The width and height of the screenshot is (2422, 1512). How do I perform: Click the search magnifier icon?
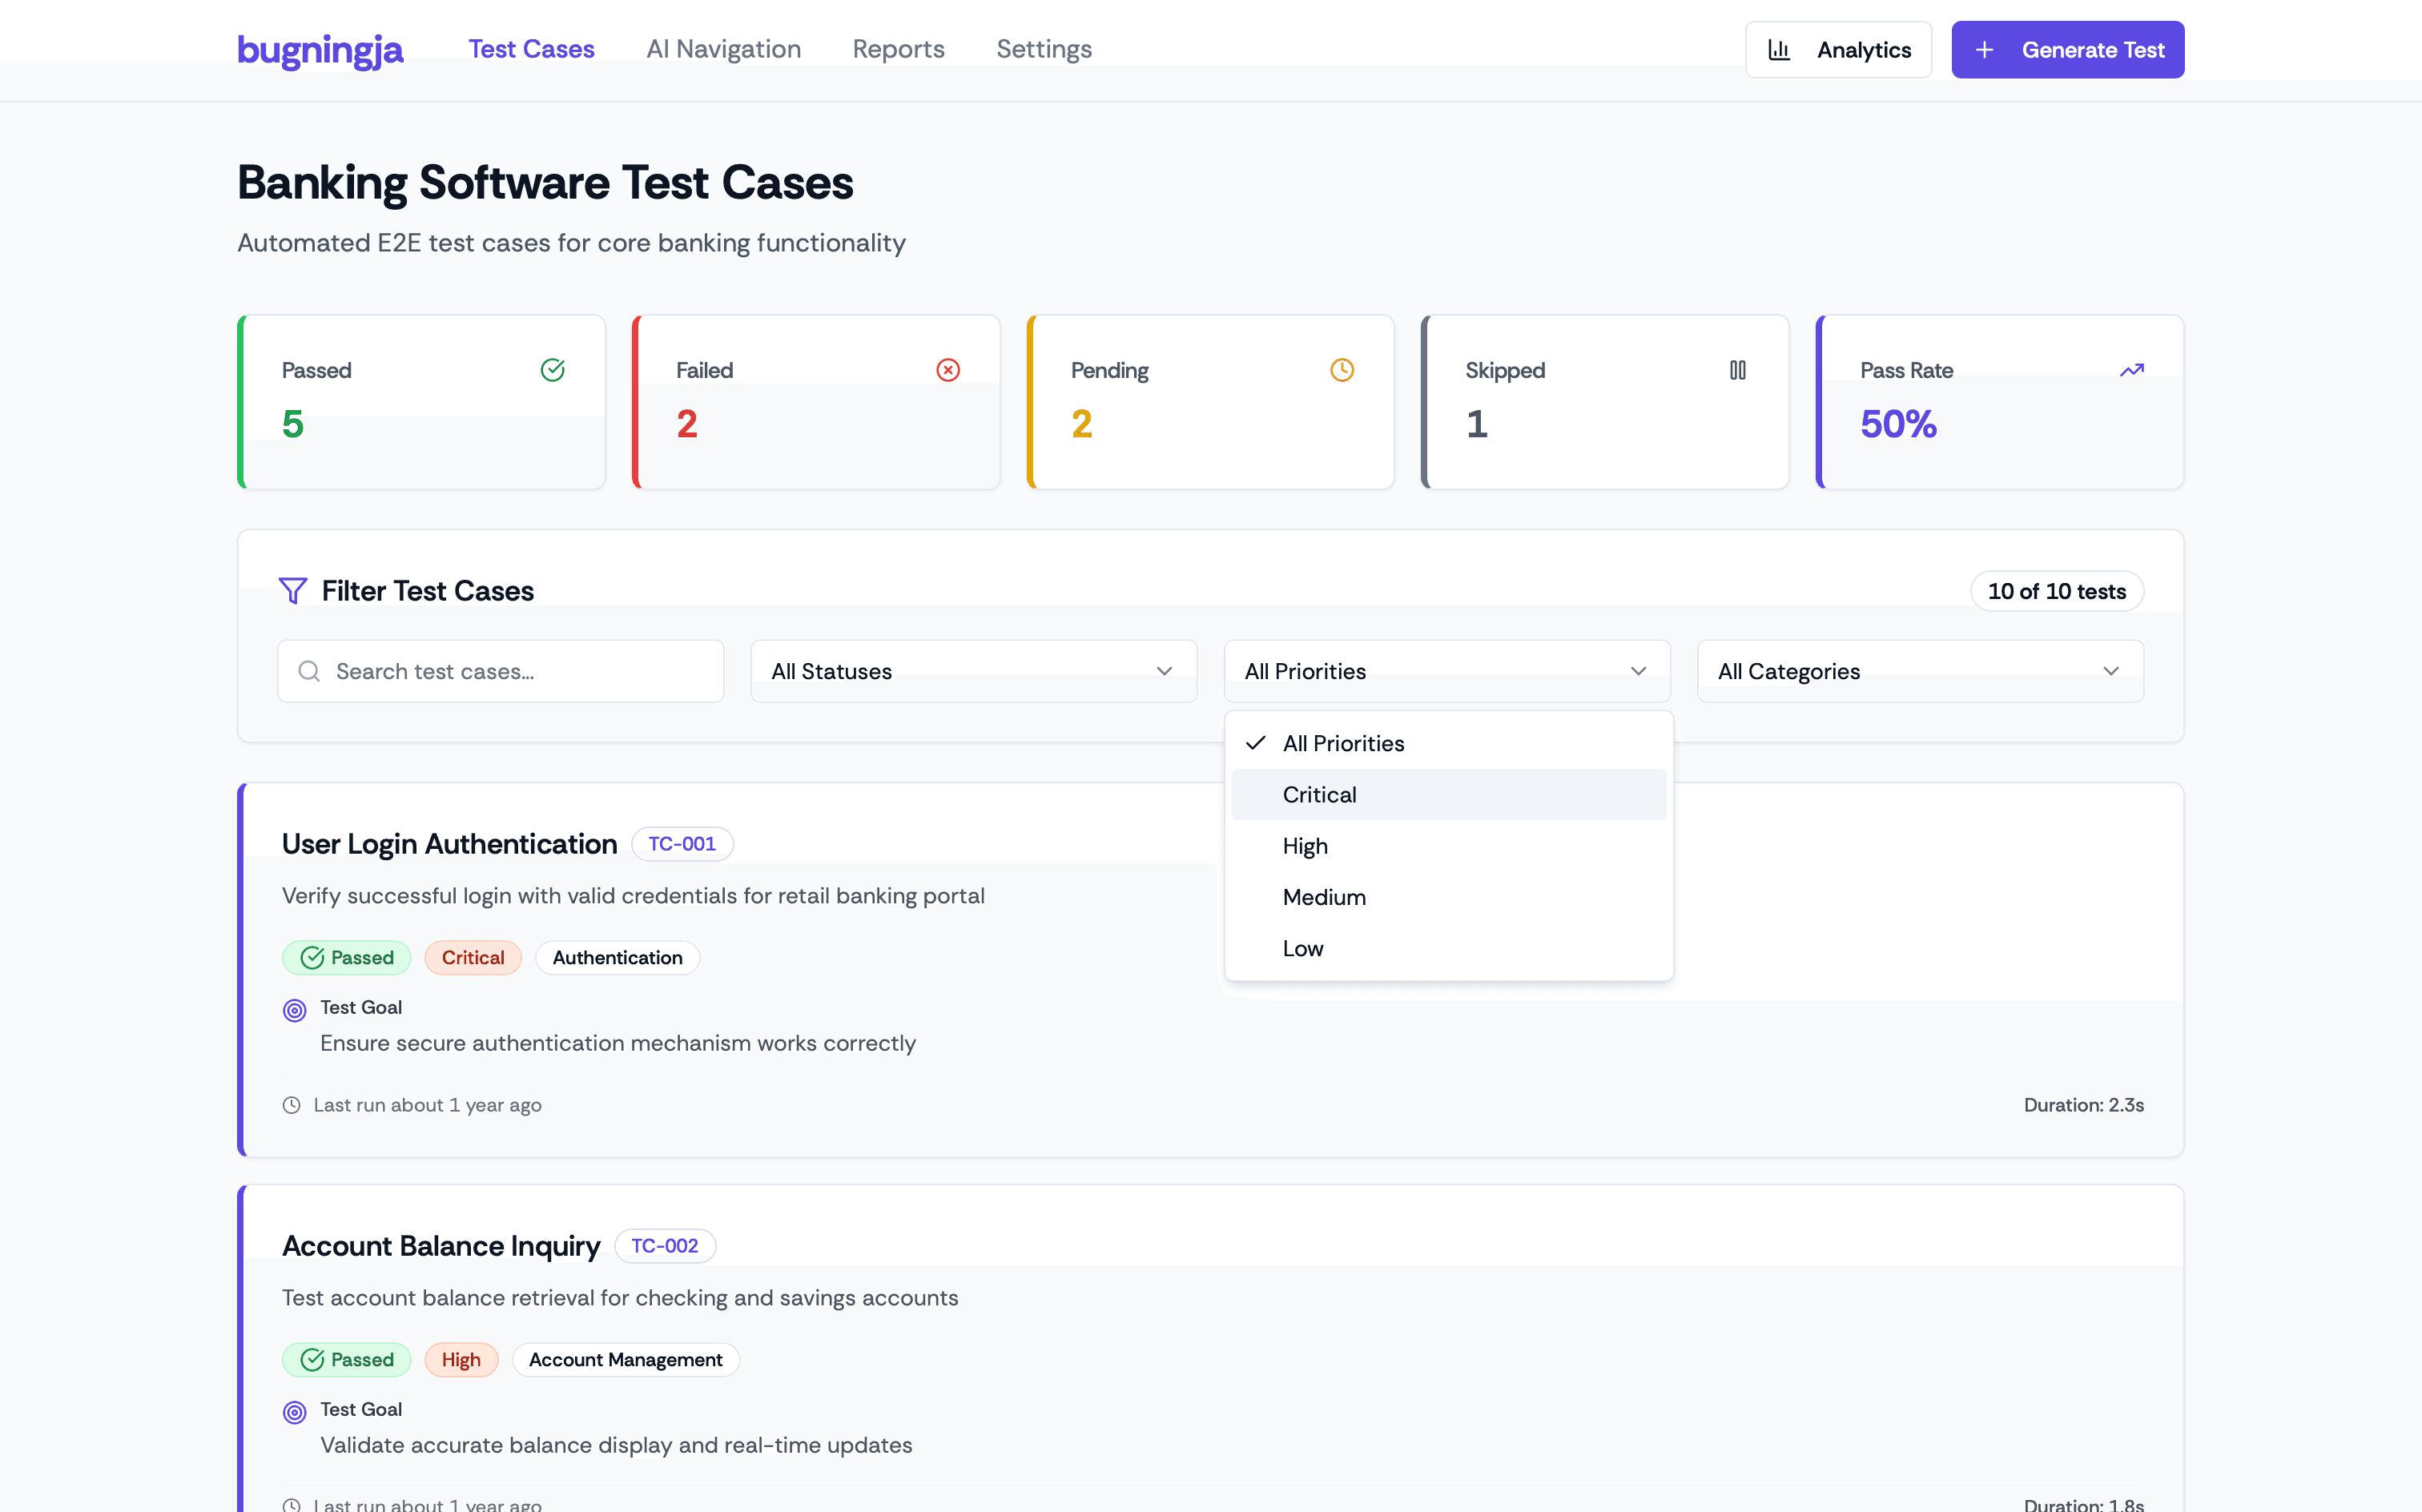click(x=309, y=671)
